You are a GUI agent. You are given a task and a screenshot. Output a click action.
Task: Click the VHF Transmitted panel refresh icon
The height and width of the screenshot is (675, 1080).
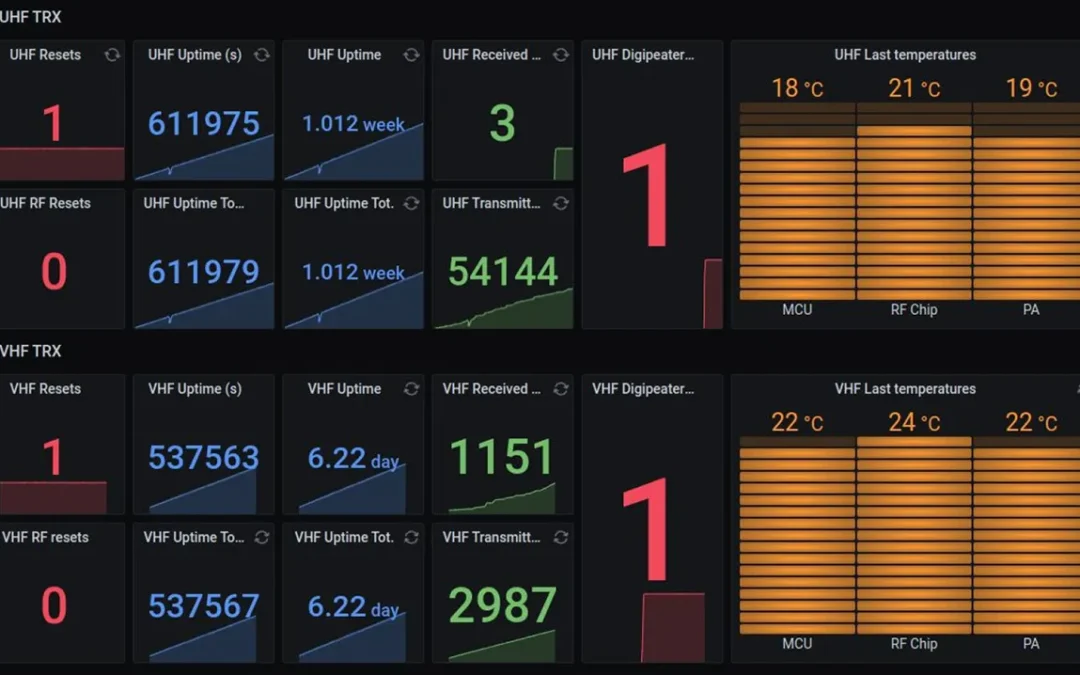tap(561, 537)
